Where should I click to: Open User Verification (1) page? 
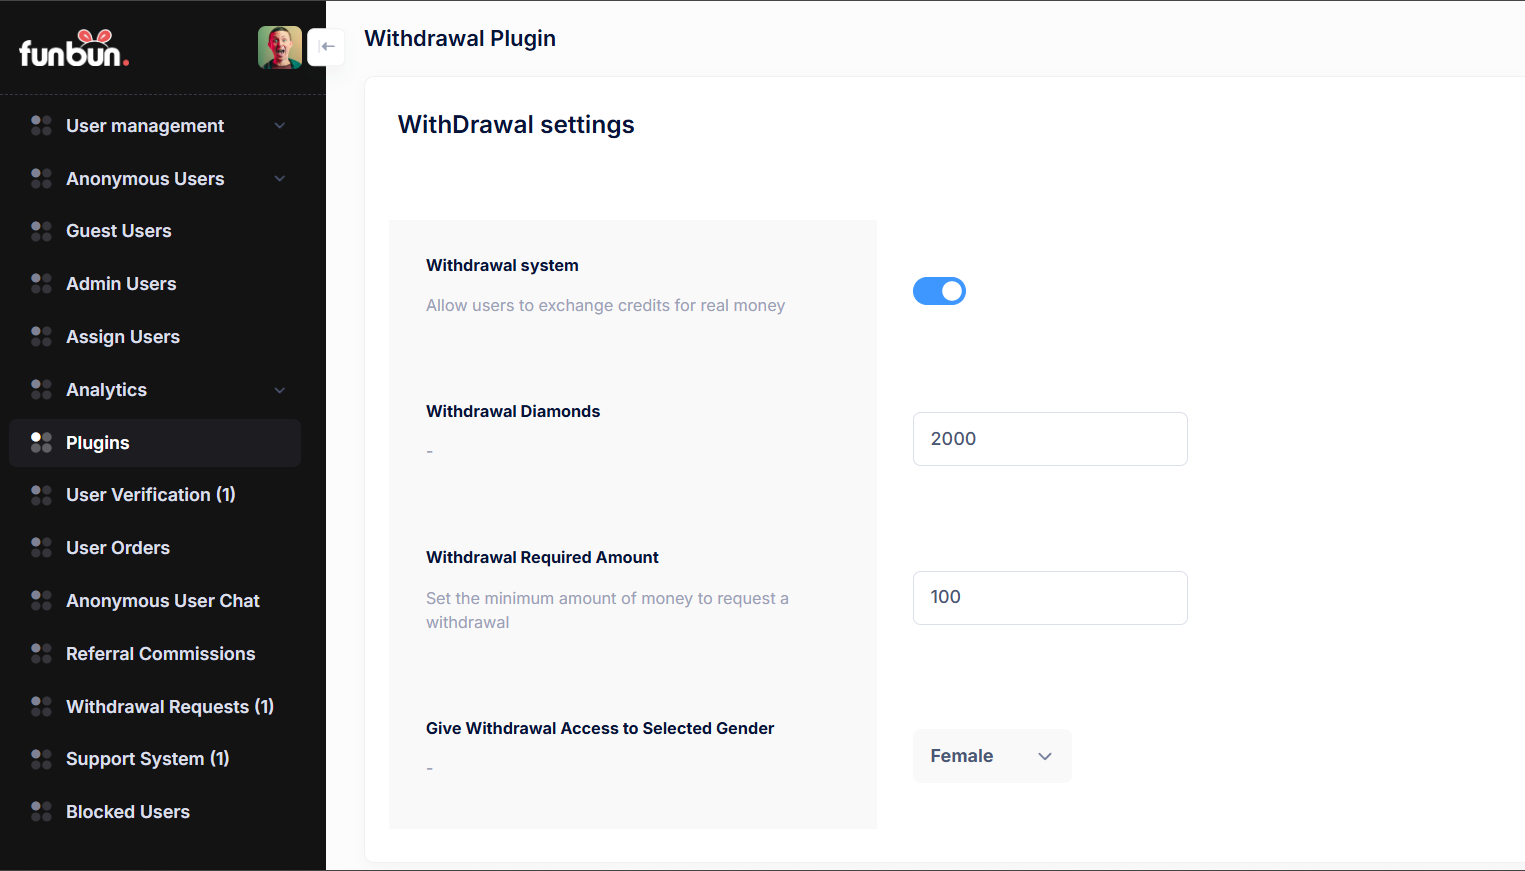pos(150,495)
